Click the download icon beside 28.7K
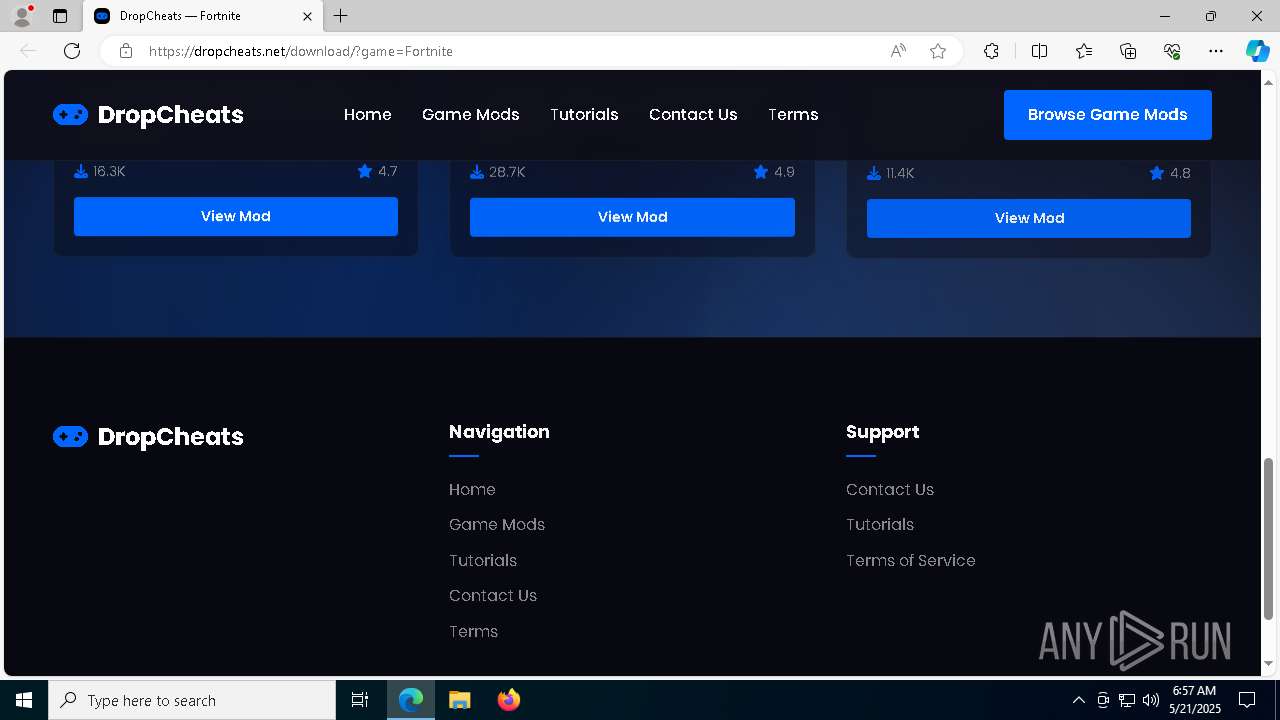Screen dimensions: 1280x720 (x=477, y=172)
